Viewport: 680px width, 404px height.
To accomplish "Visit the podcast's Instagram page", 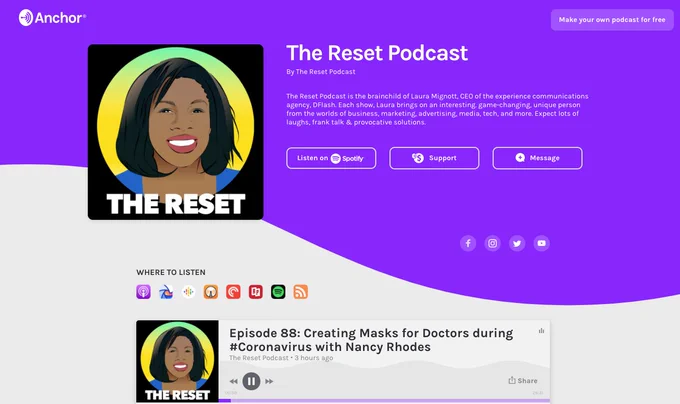I will pos(493,243).
